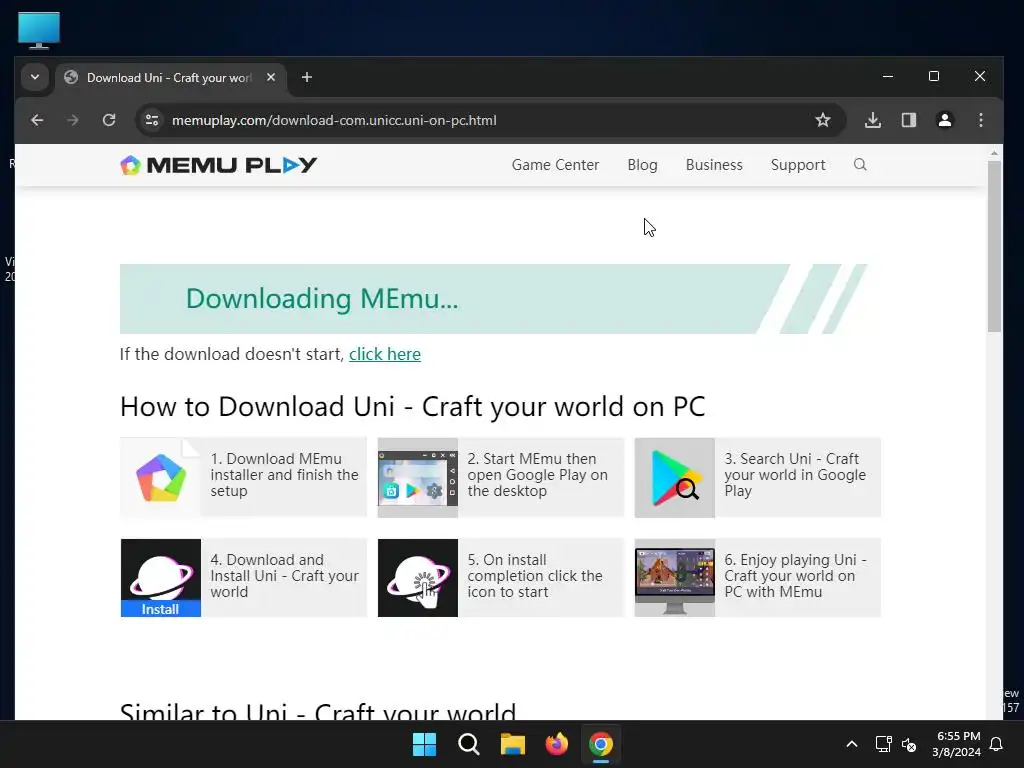The height and width of the screenshot is (768, 1024).
Task: Click the MEmu Play logo
Action: click(x=219, y=165)
